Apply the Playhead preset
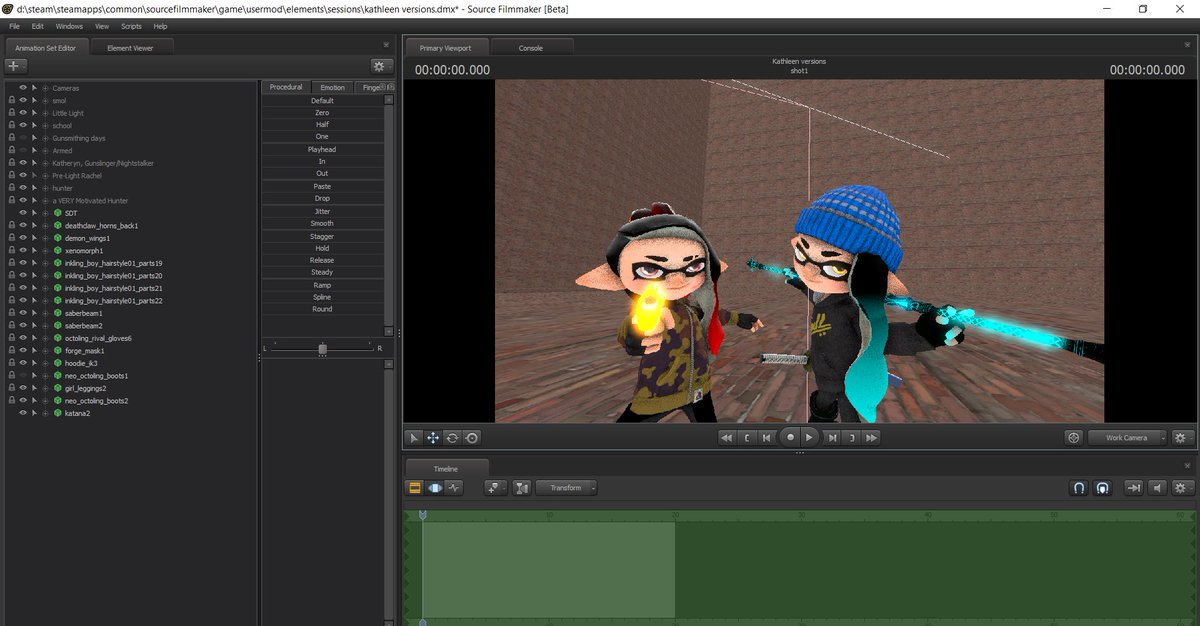 pyautogui.click(x=322, y=149)
